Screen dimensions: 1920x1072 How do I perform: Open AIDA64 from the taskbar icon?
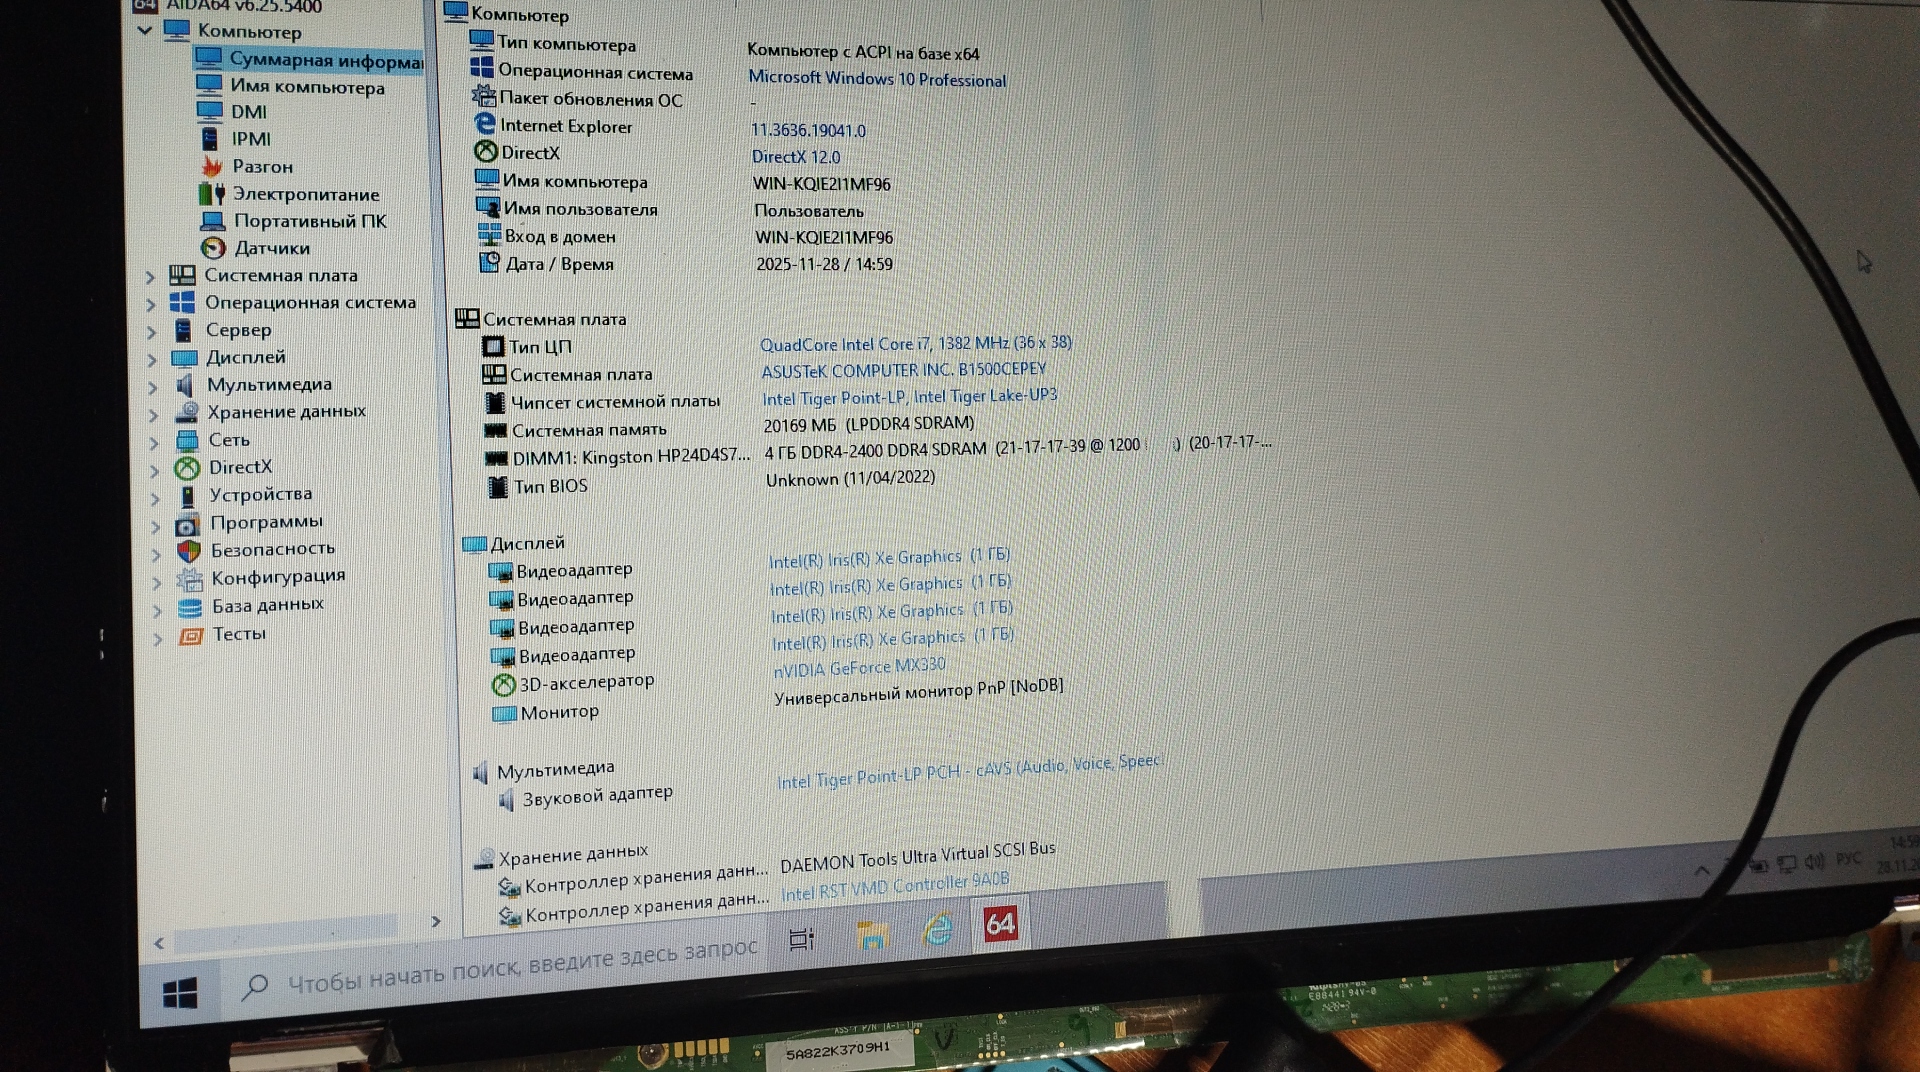tap(1000, 923)
